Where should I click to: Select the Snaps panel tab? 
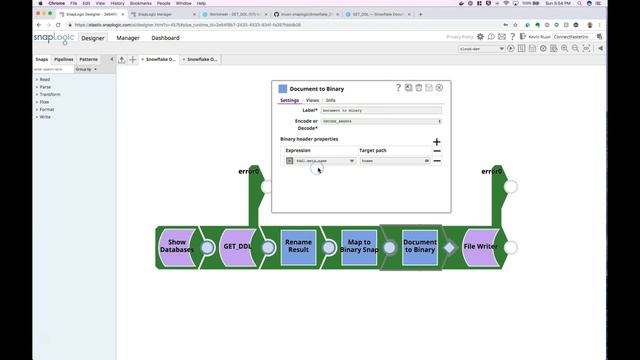tap(42, 59)
